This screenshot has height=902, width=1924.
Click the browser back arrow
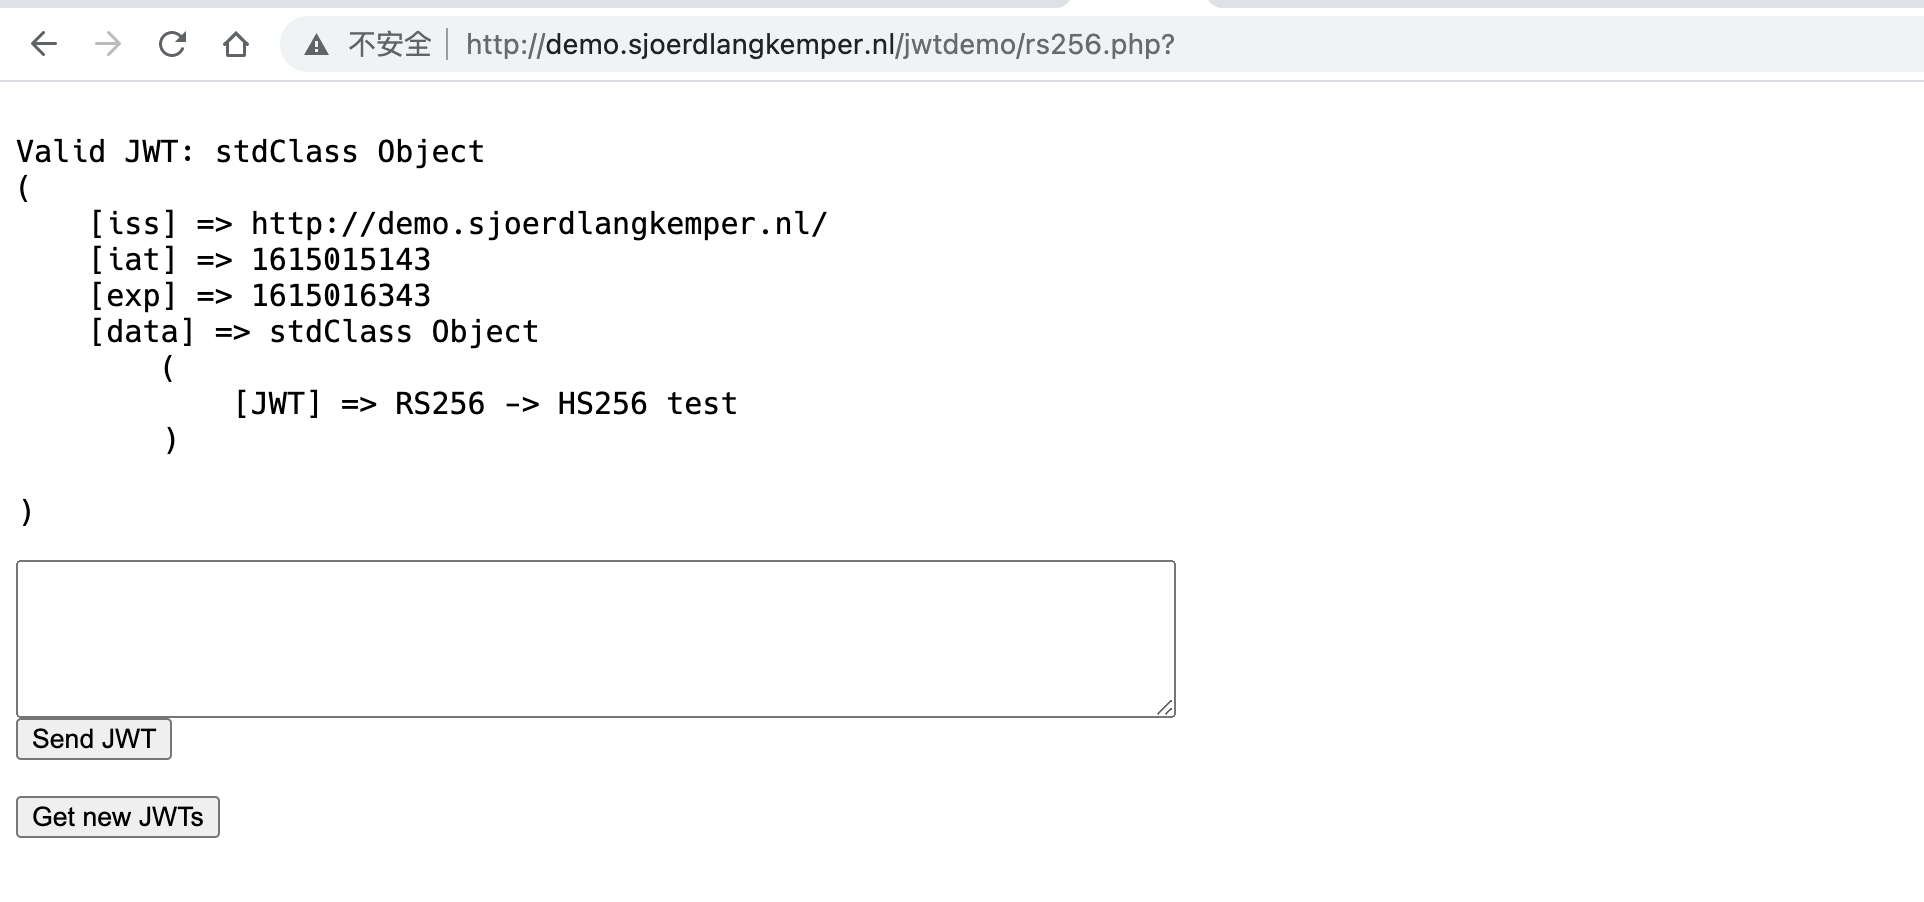click(44, 44)
